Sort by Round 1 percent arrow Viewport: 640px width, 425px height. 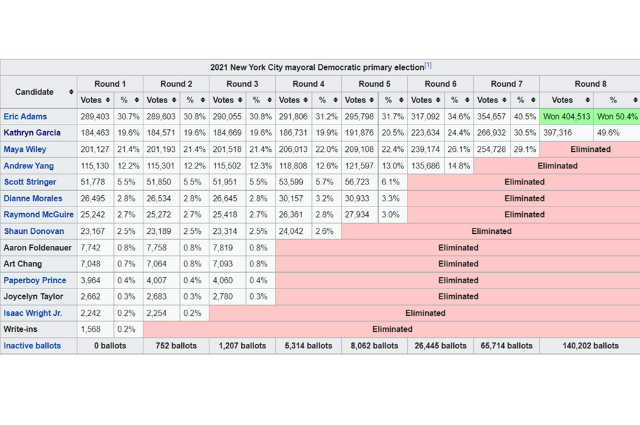137,100
